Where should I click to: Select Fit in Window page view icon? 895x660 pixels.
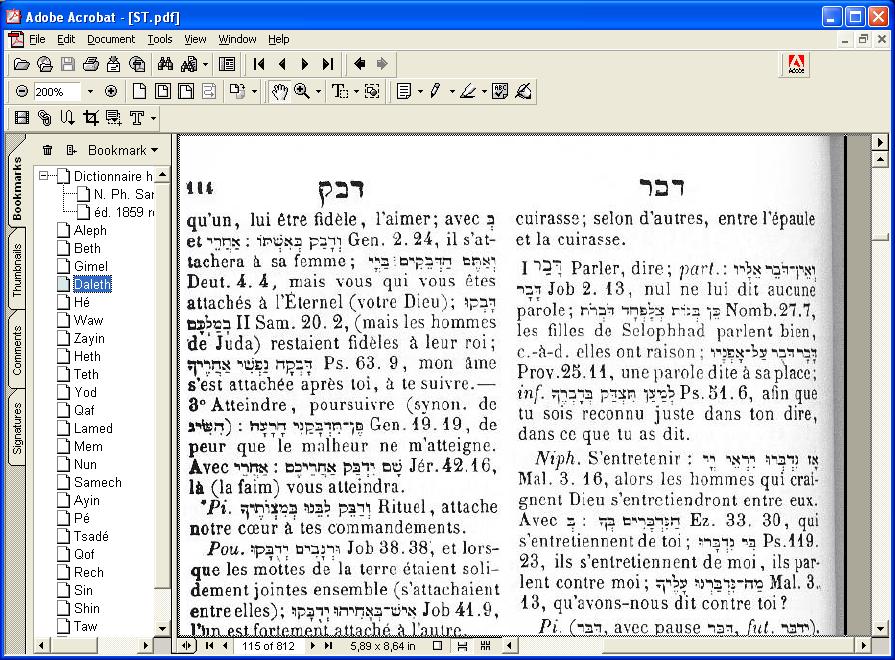[x=163, y=91]
